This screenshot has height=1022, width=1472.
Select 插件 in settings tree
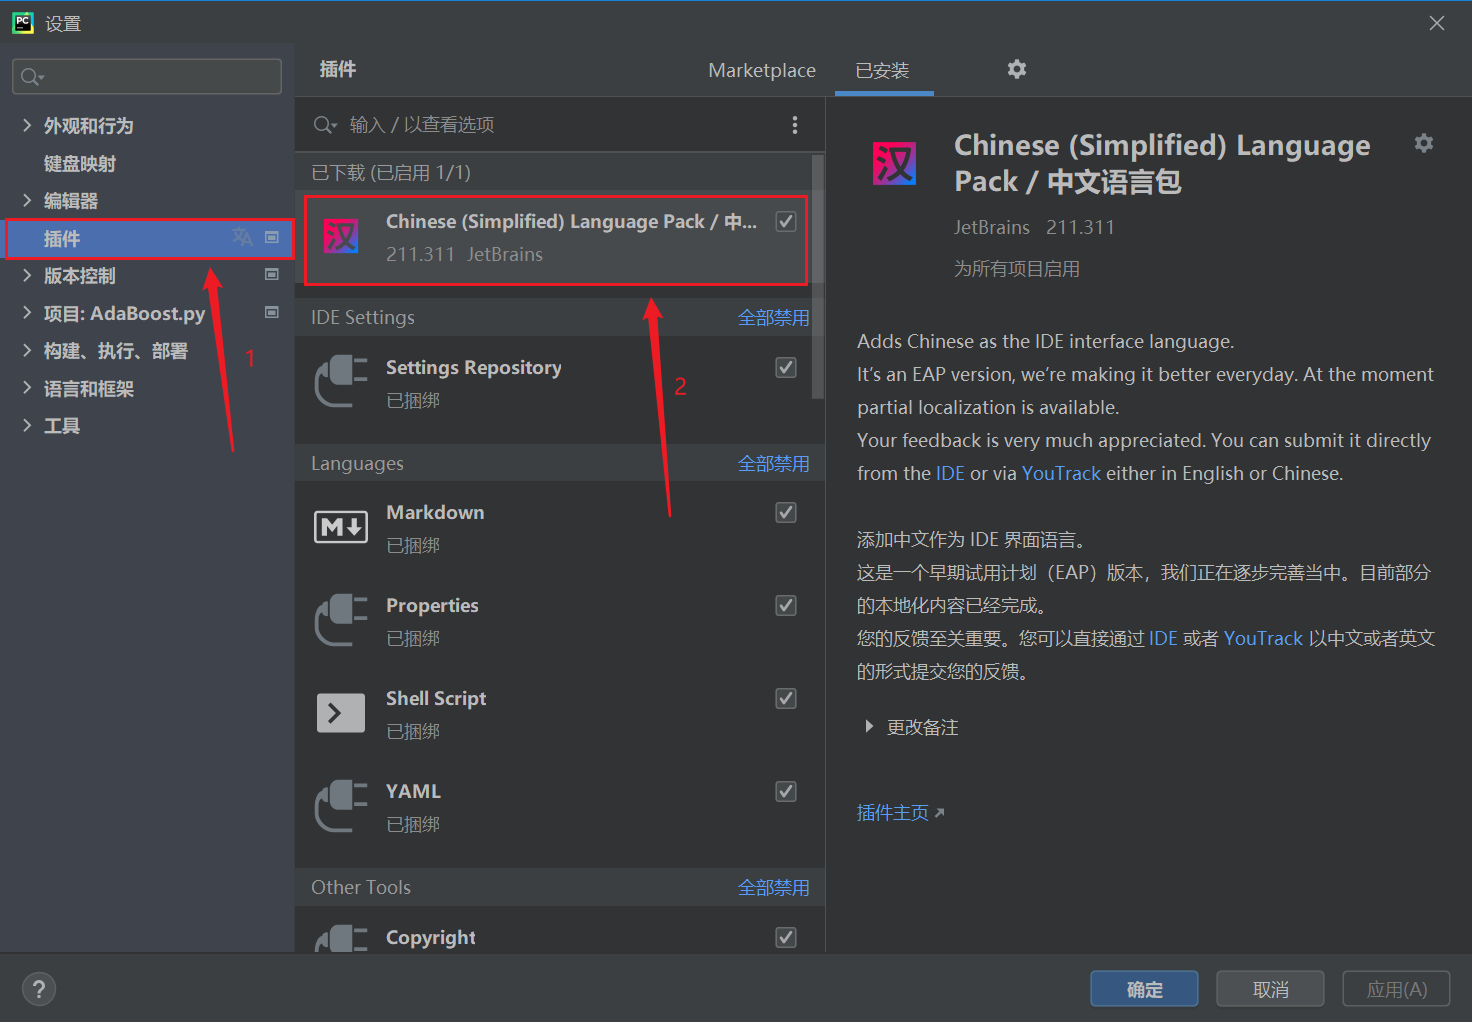coord(62,238)
